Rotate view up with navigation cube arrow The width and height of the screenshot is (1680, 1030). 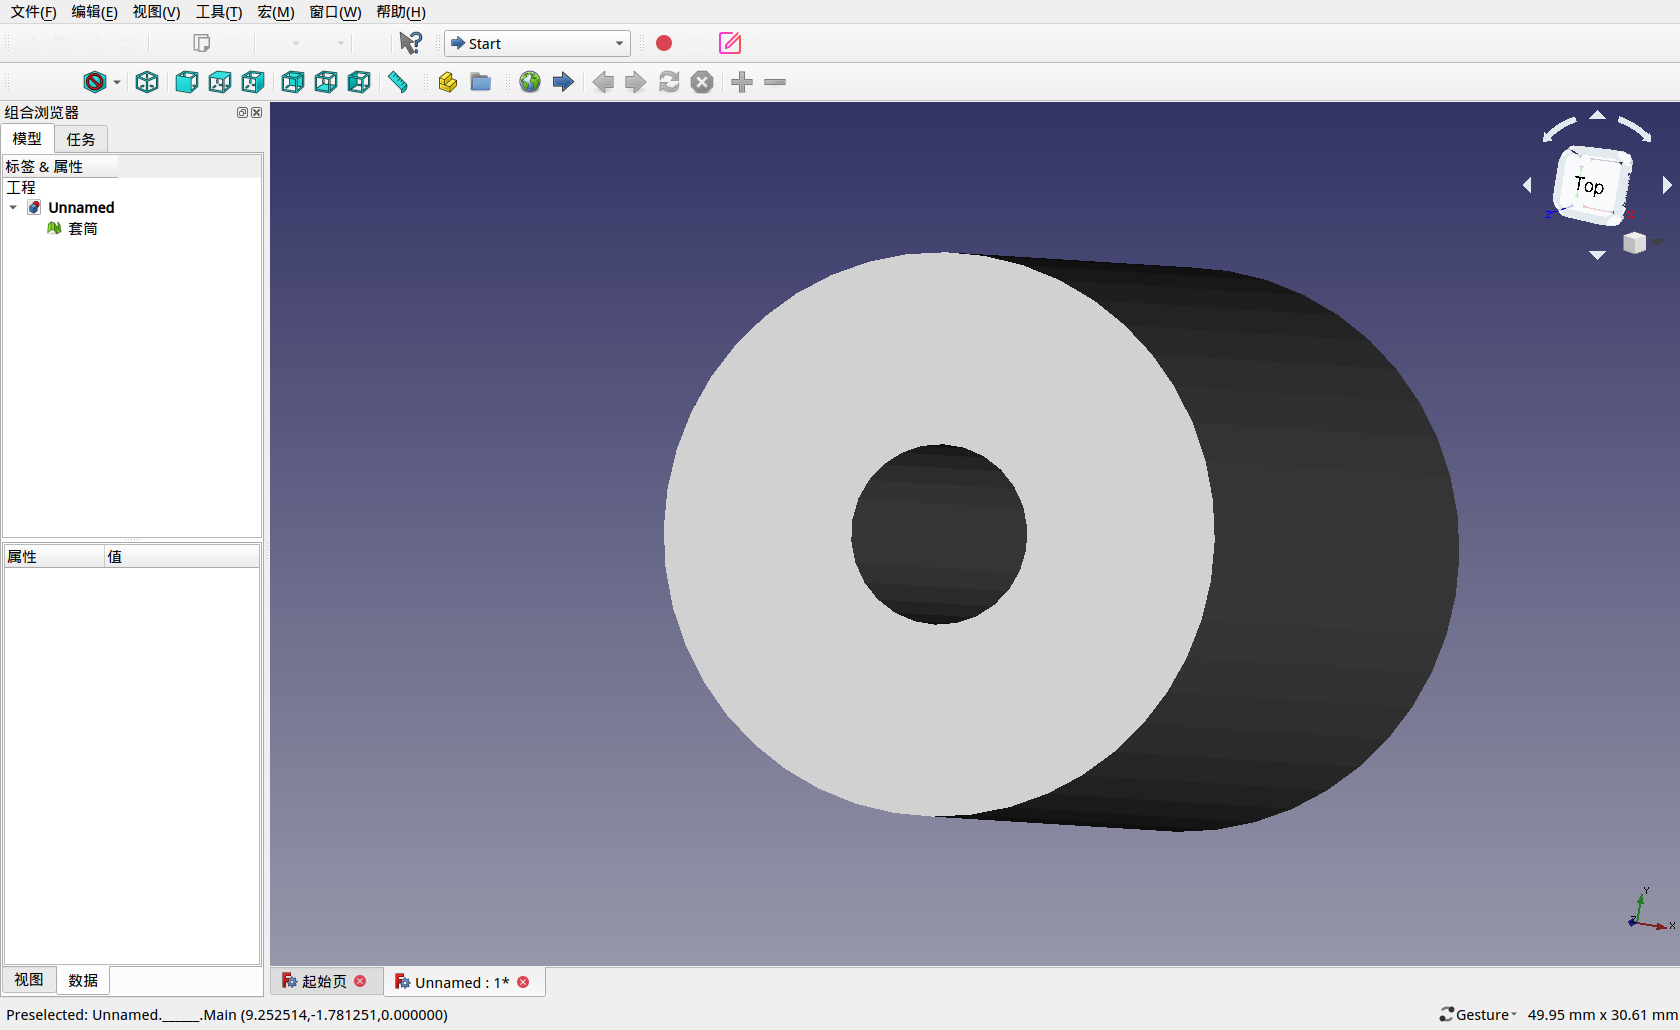[1598, 115]
